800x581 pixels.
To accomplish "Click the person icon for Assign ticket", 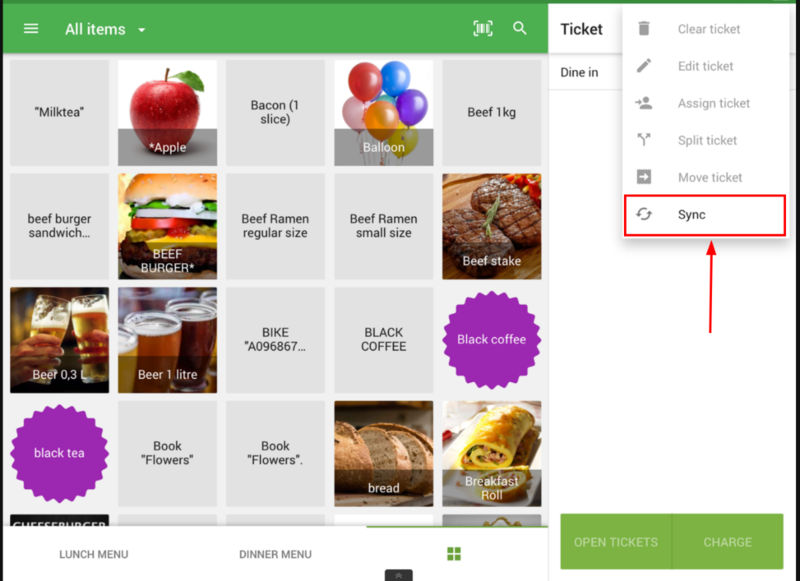I will 644,103.
